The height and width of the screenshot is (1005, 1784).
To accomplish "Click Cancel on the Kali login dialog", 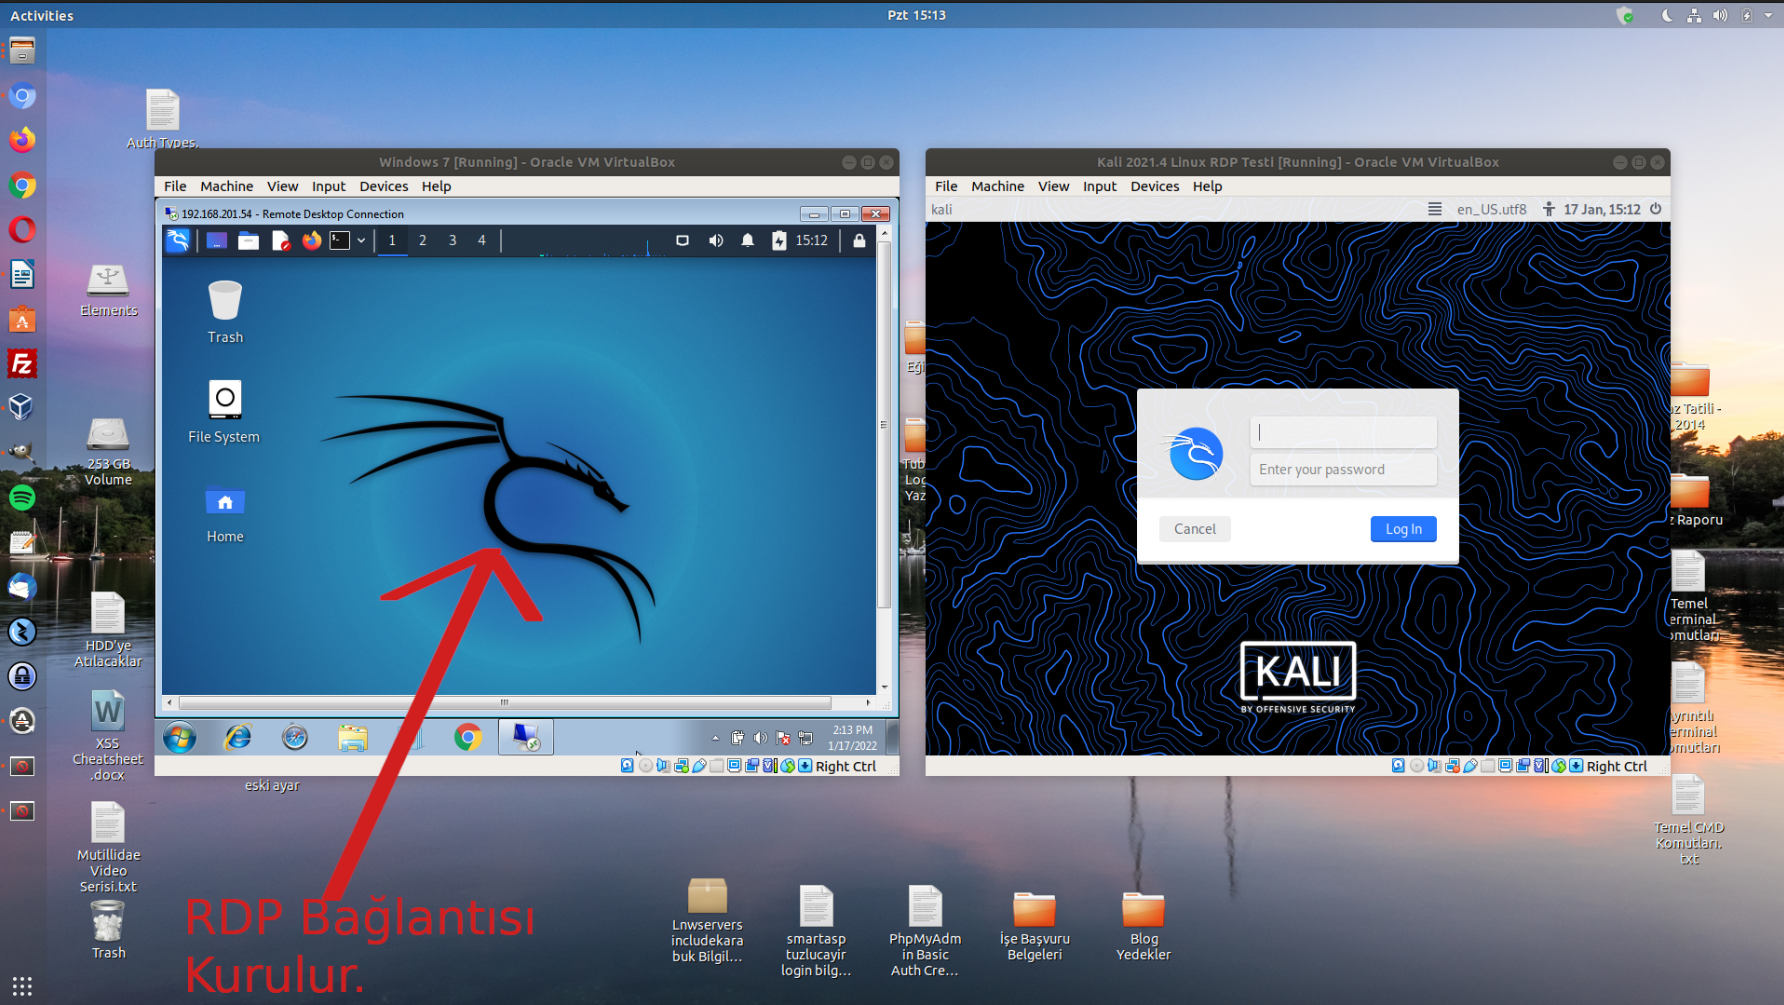I will click(1194, 529).
